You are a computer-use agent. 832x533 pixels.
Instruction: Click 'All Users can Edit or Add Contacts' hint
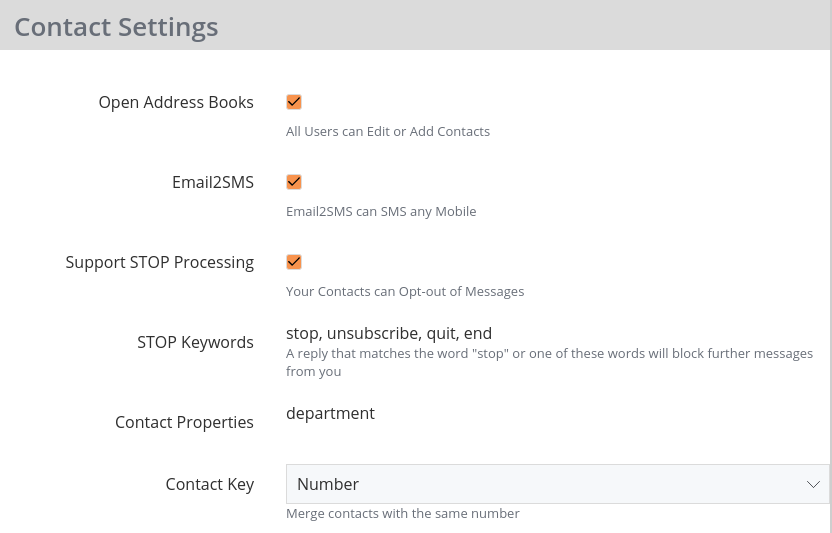point(388,131)
